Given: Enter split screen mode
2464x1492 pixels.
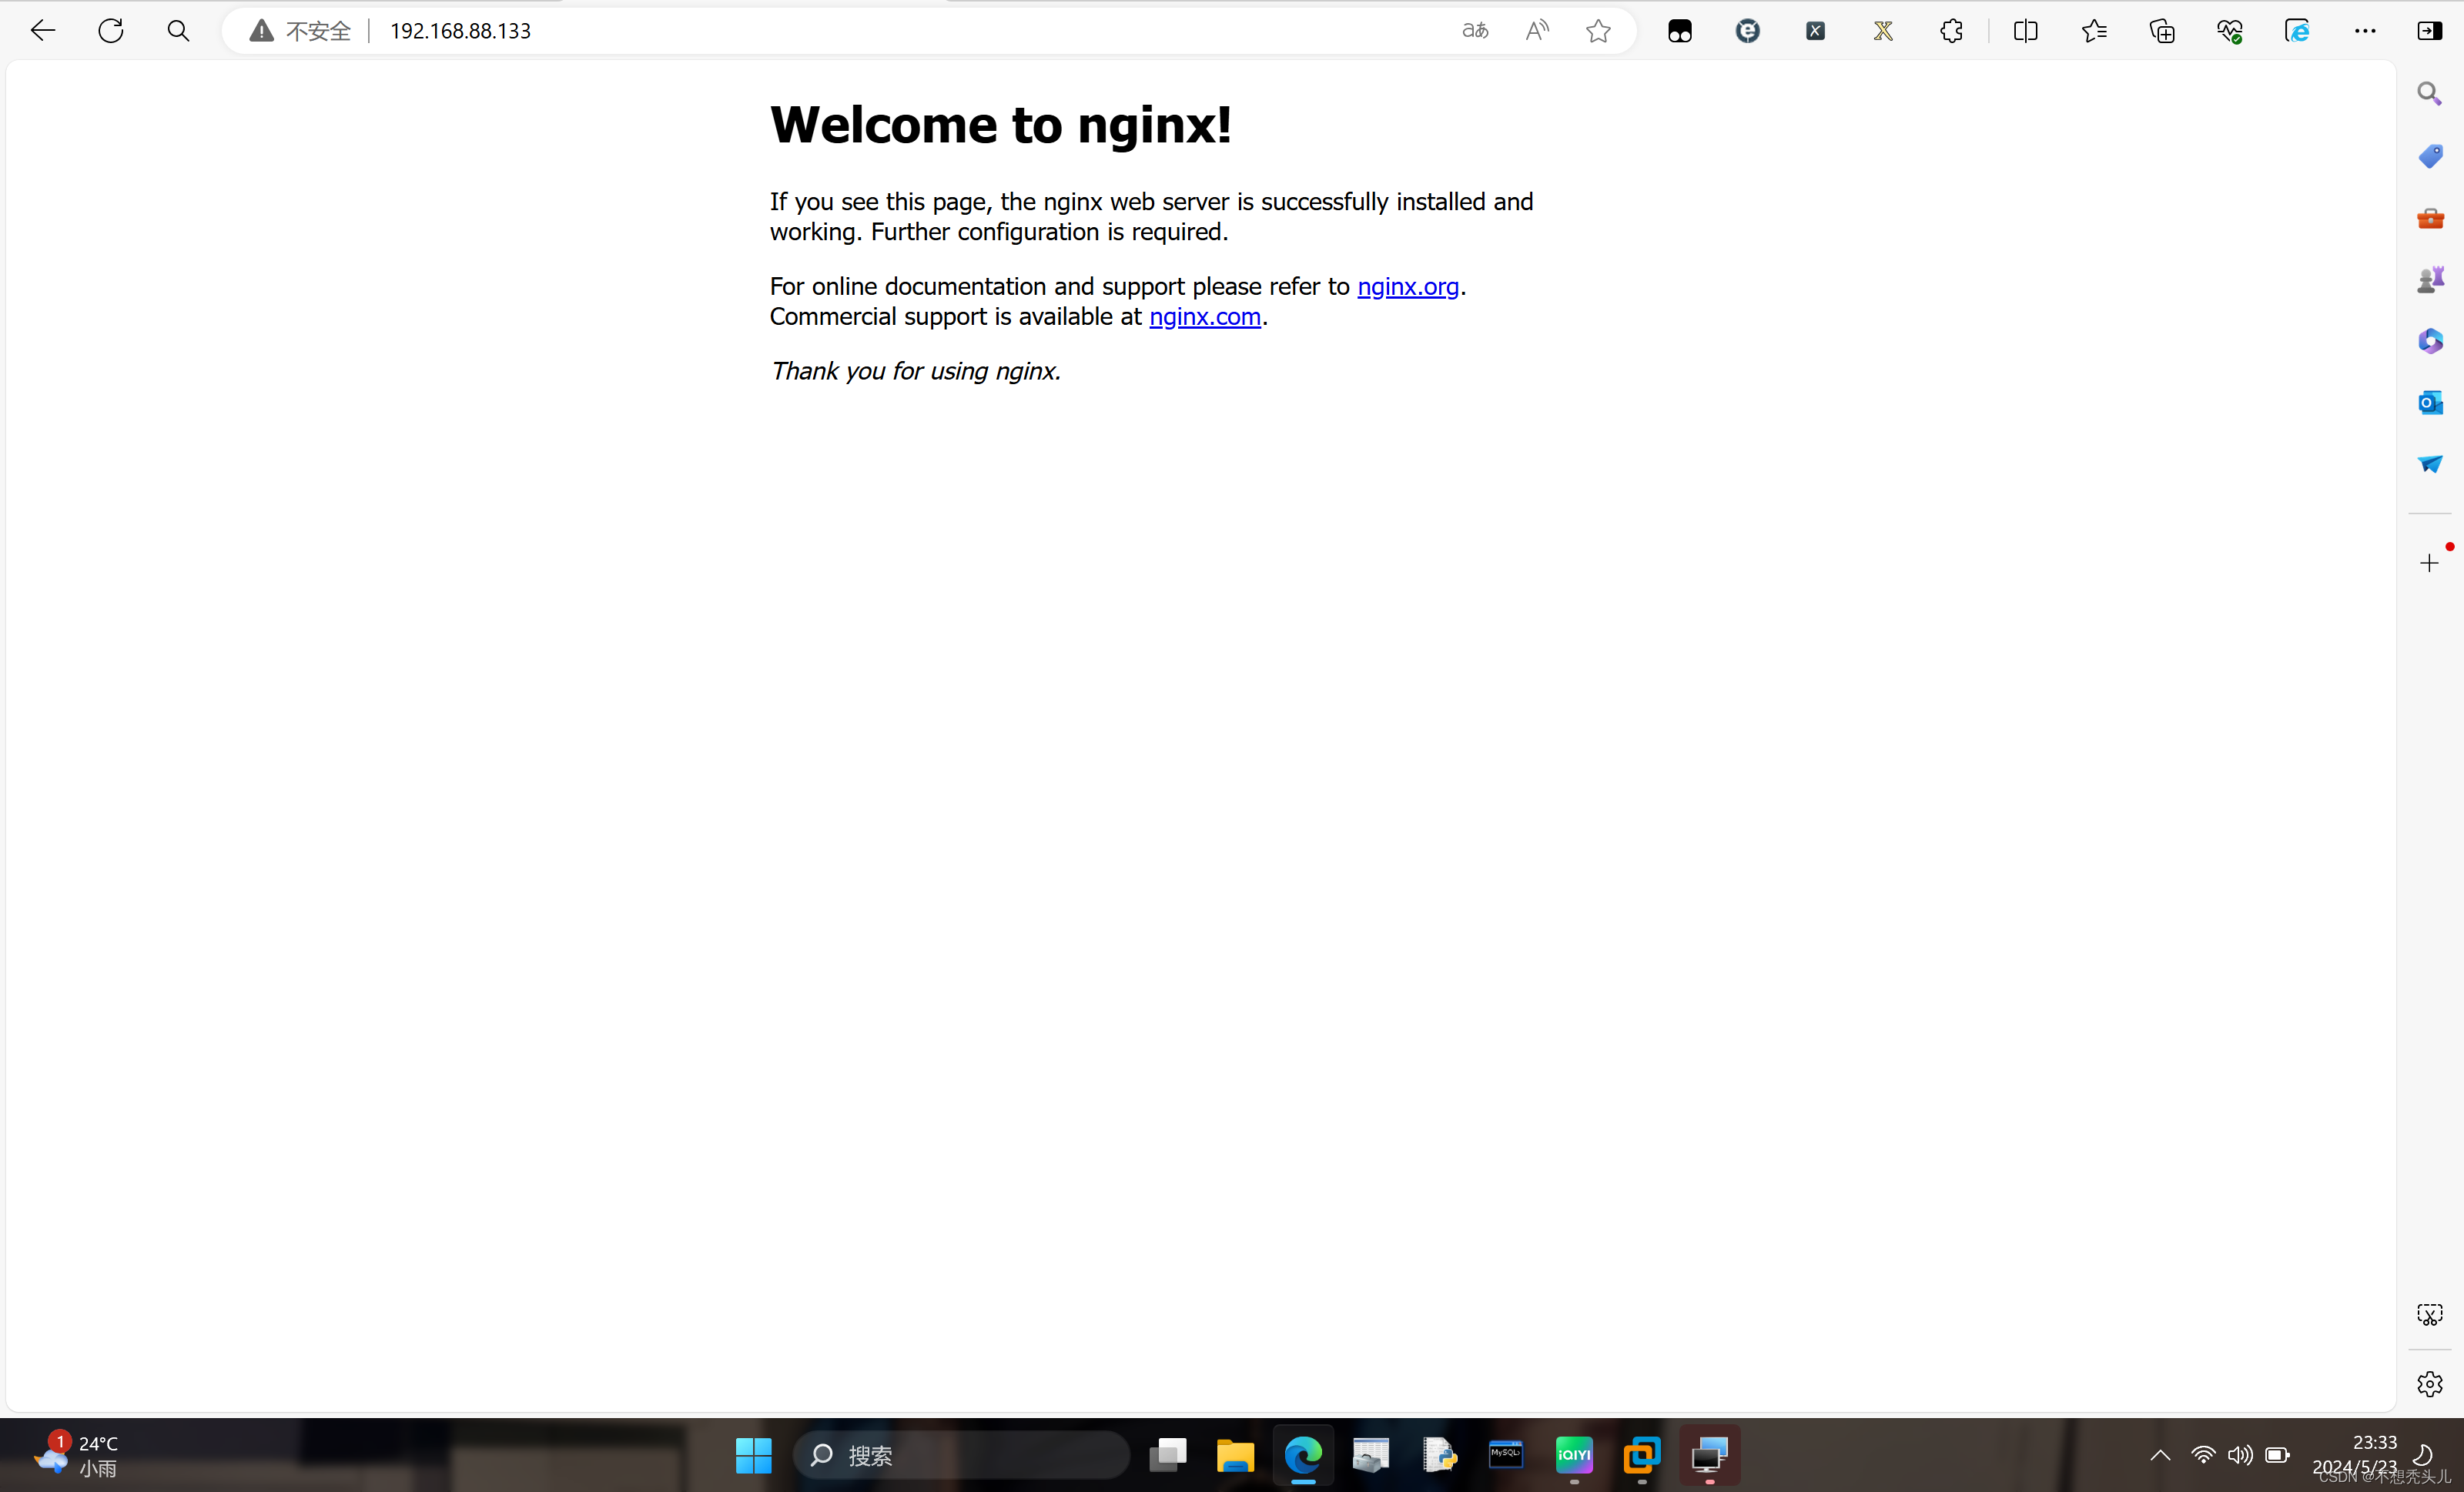Looking at the screenshot, I should click(x=2026, y=30).
